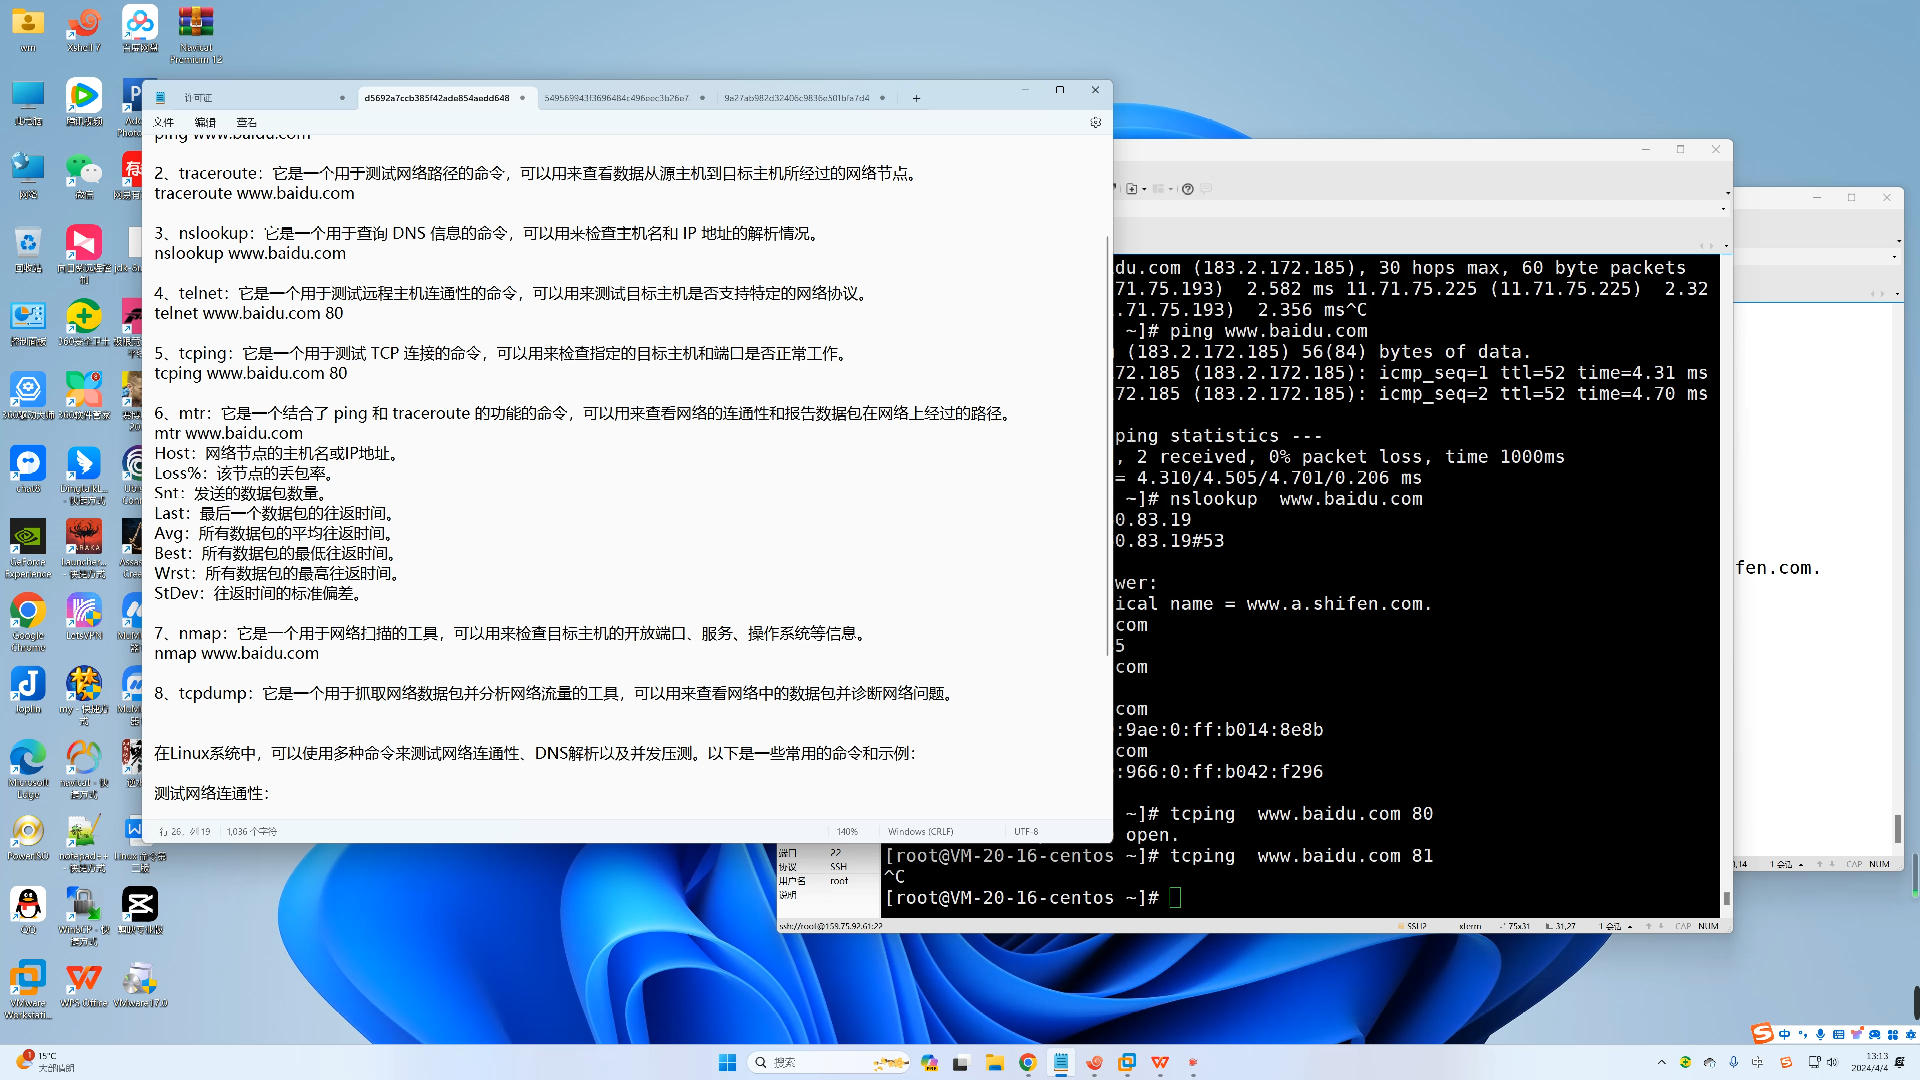Open 360 Security Guard desktop icon
Image resolution: width=1920 pixels, height=1080 pixels.
coord(84,322)
